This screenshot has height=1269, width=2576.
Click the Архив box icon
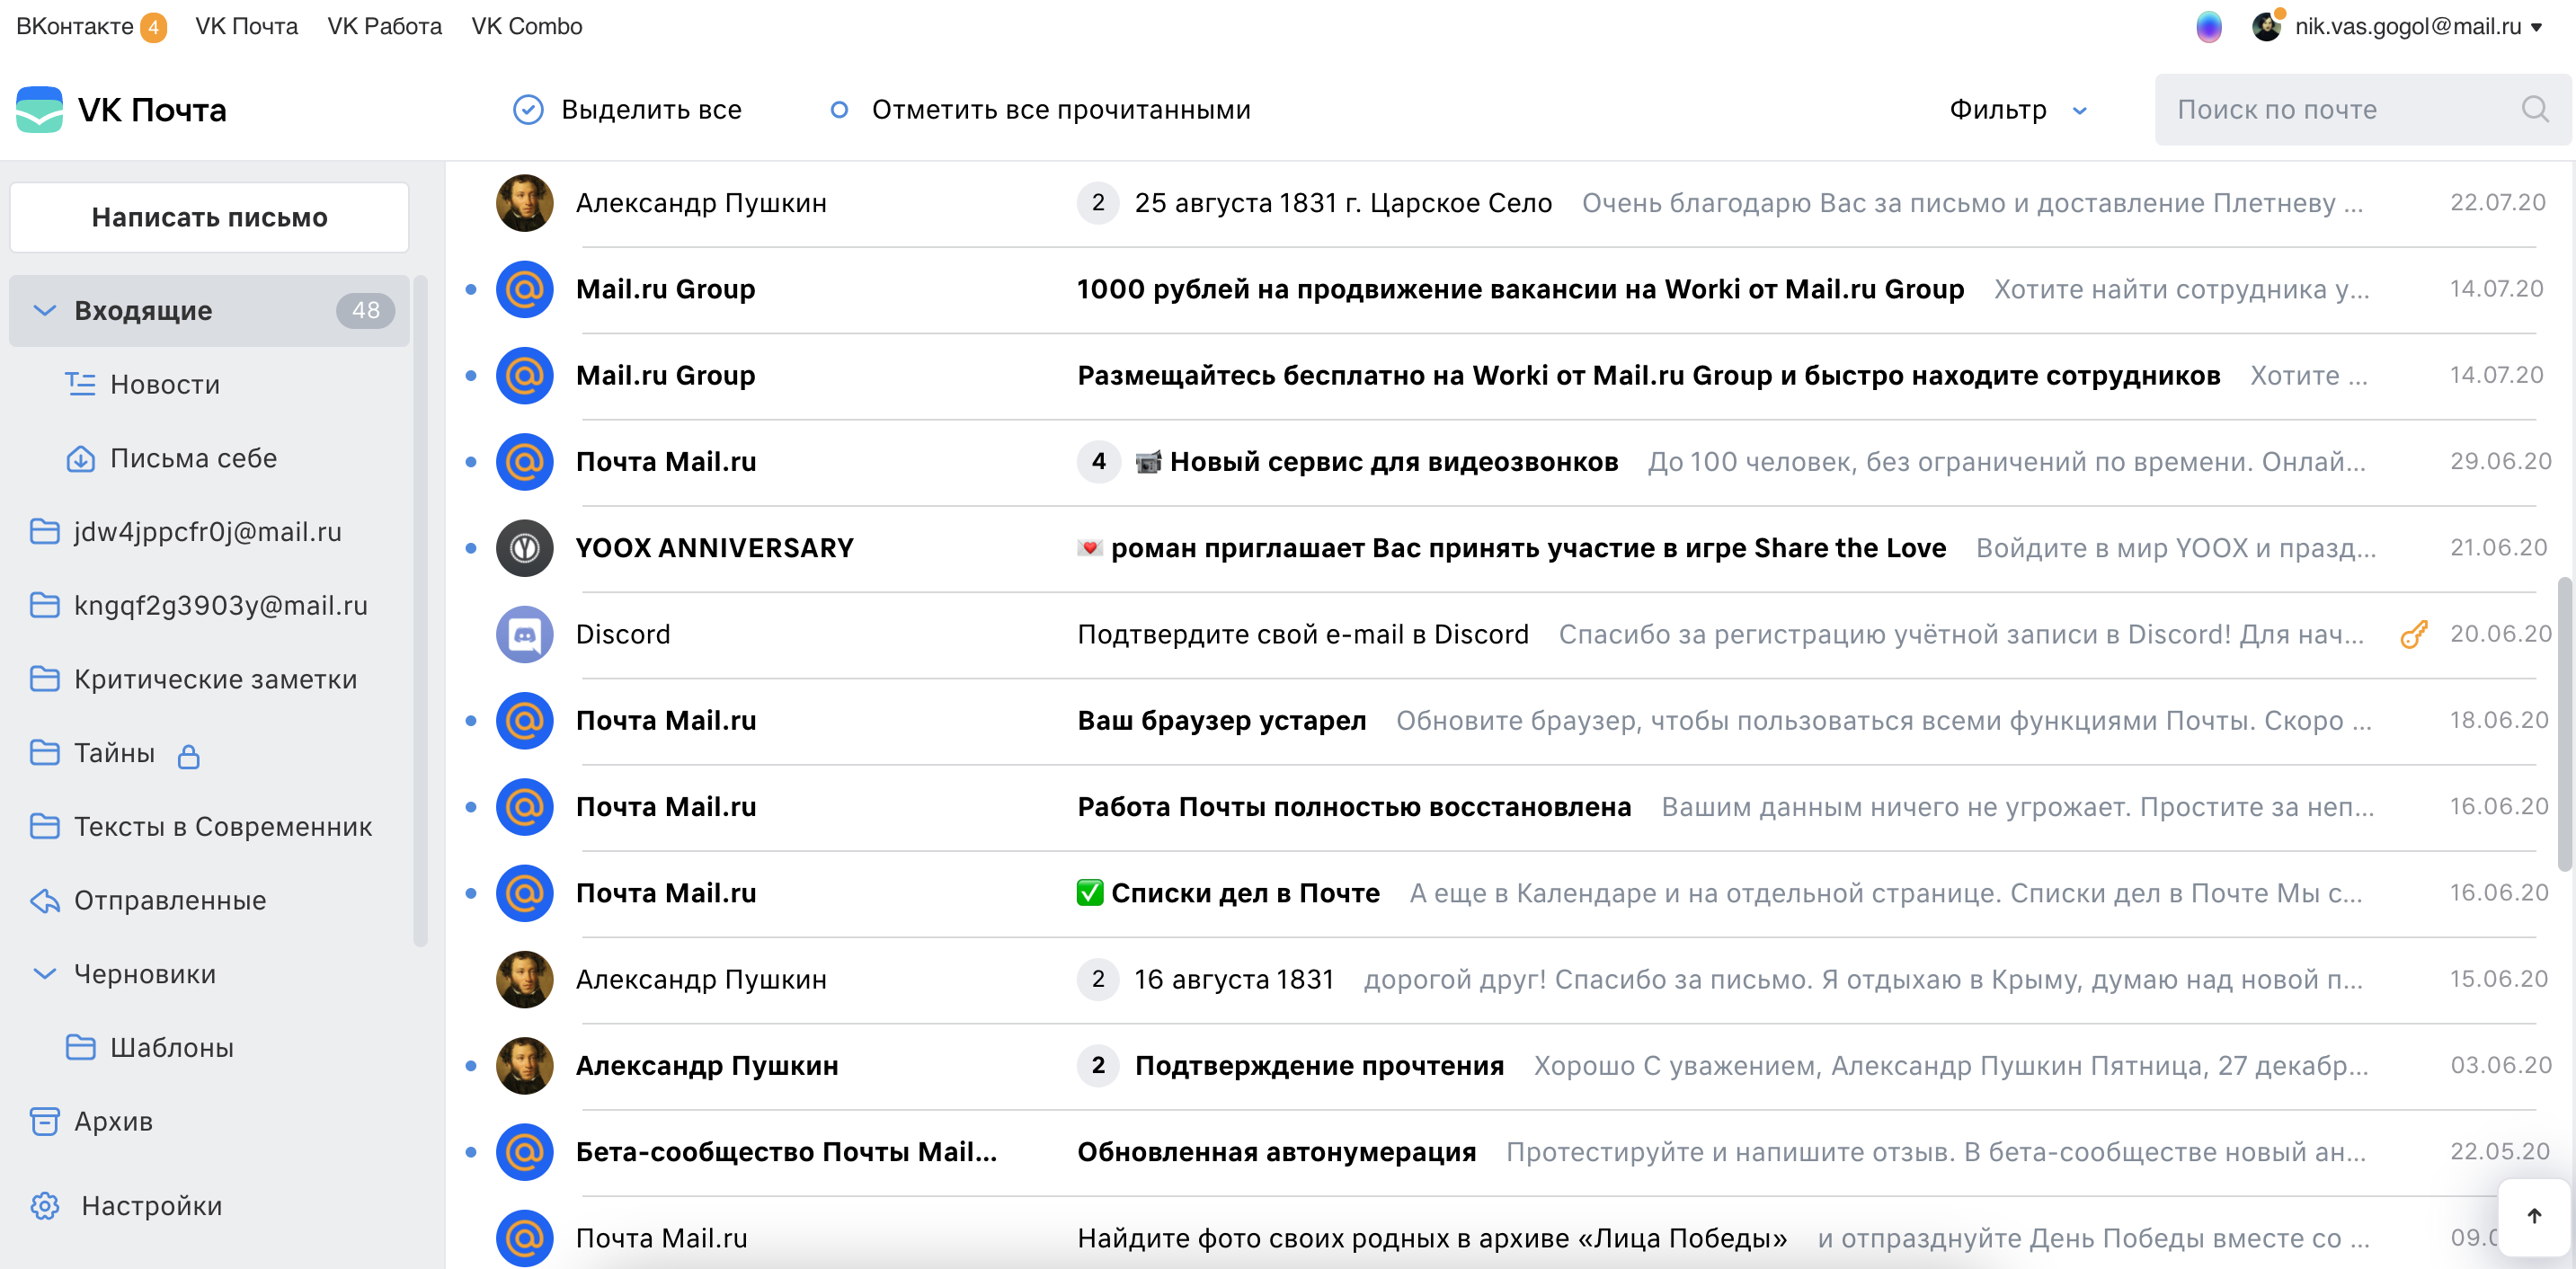(44, 1121)
